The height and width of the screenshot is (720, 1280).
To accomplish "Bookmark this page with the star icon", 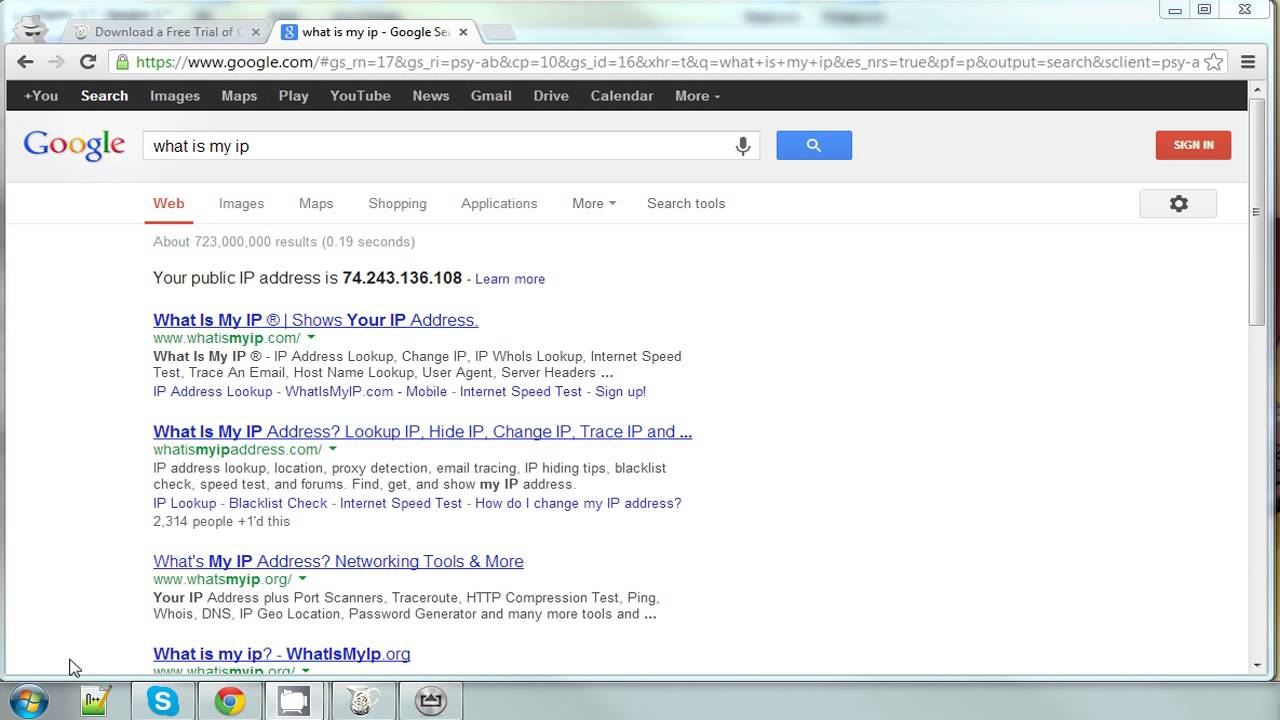I will [1213, 62].
